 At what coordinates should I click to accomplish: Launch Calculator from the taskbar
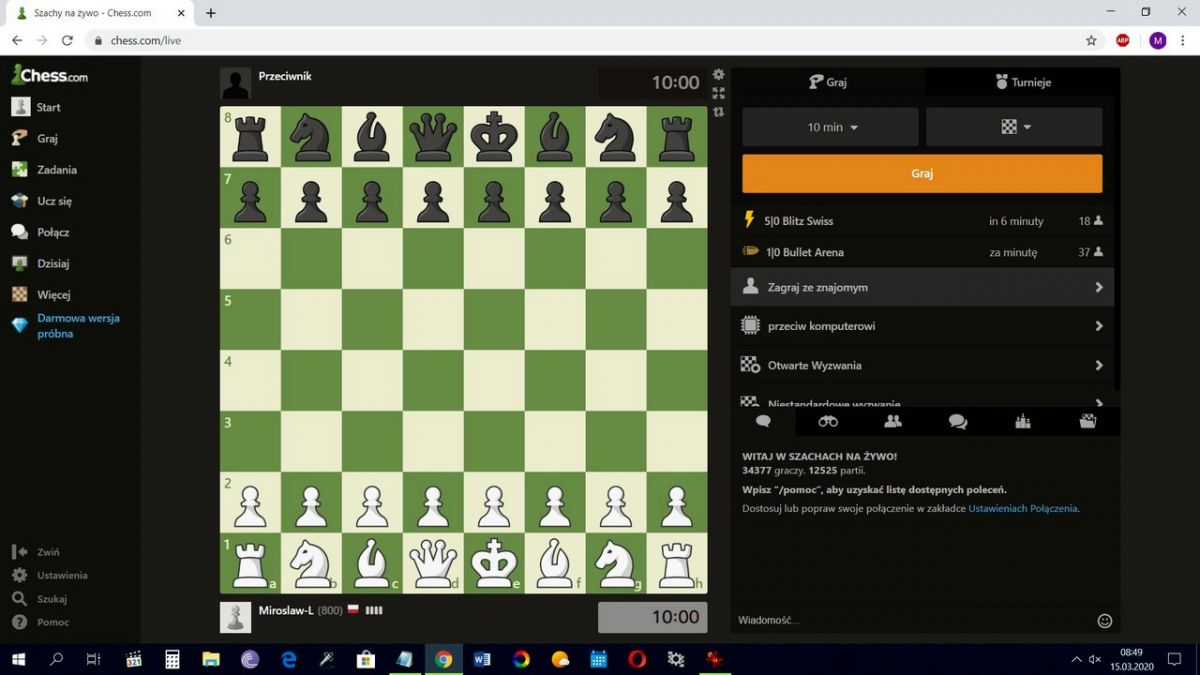coord(172,659)
